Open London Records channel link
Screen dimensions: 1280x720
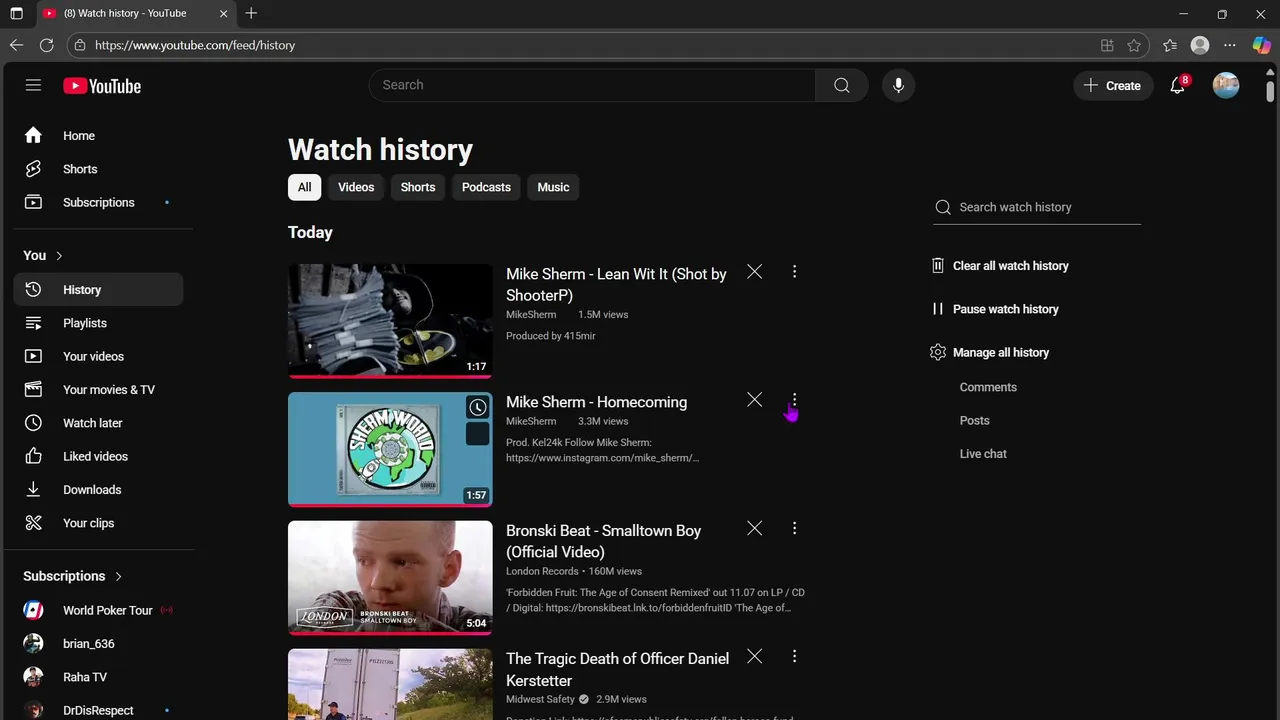[x=542, y=571]
